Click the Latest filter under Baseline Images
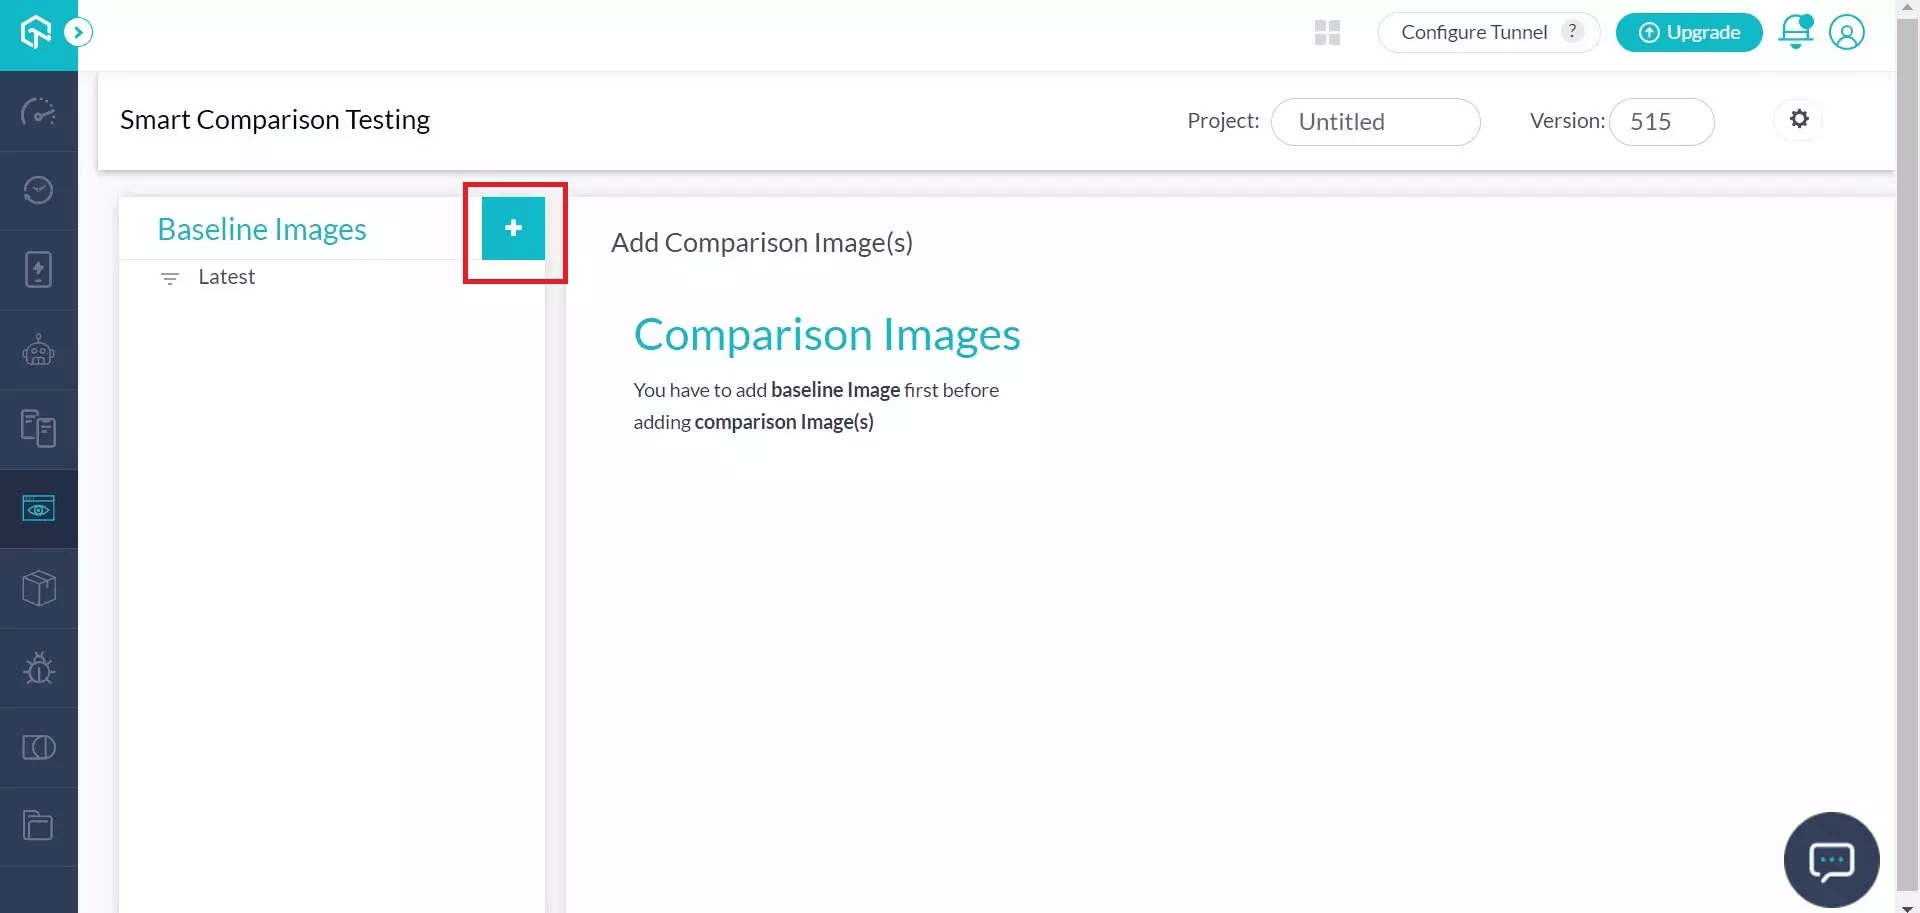The image size is (1920, 913). click(227, 277)
